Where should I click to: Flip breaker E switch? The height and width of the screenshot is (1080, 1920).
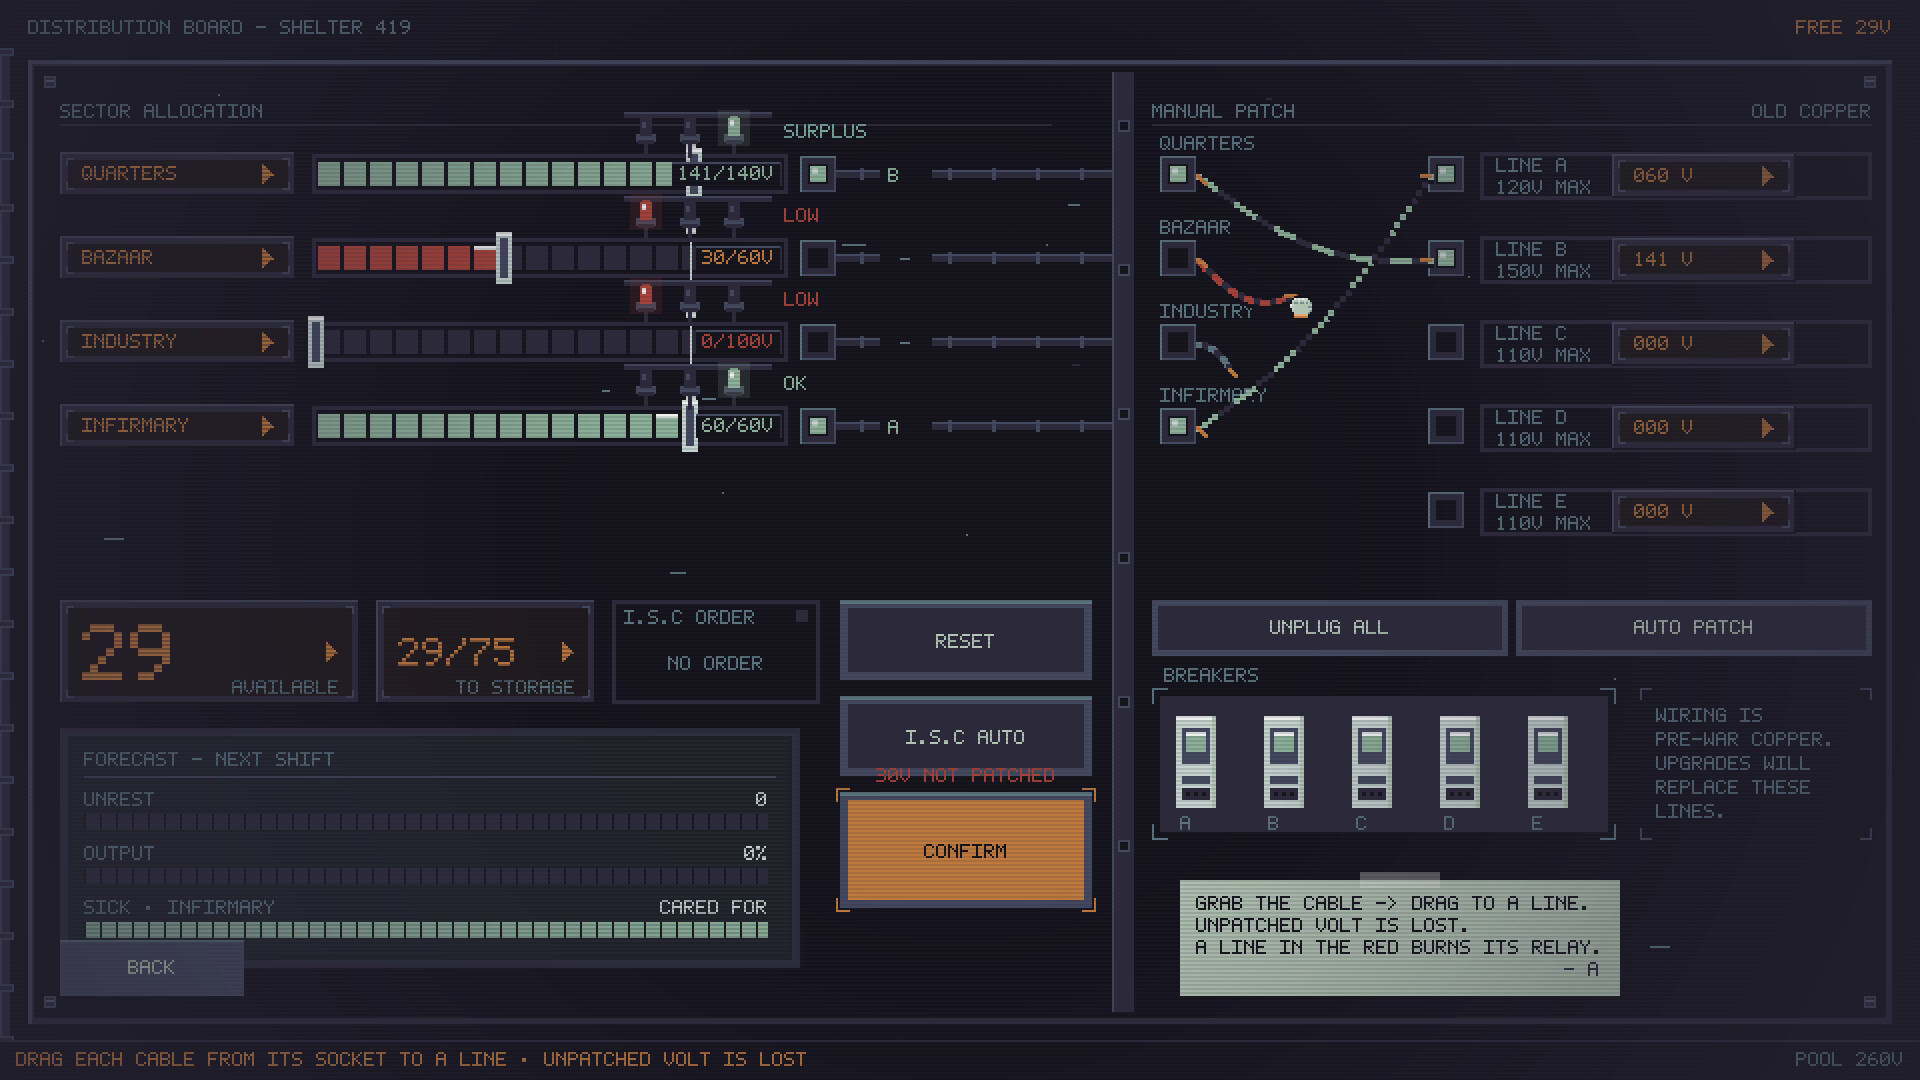[x=1547, y=762]
